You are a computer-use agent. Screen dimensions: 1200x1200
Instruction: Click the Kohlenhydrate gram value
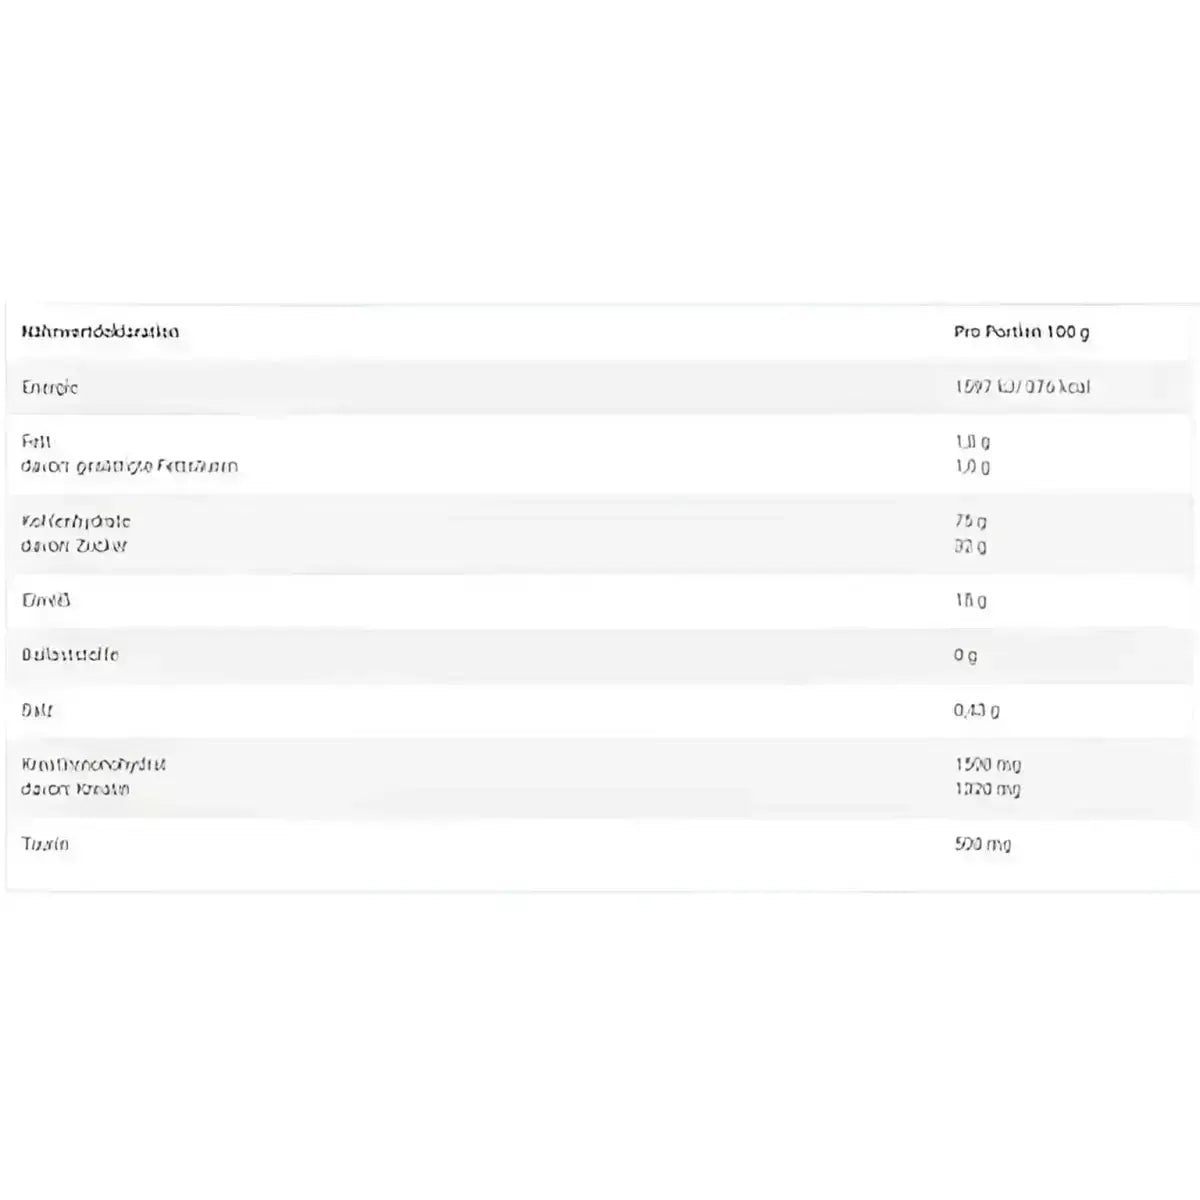pyautogui.click(x=970, y=521)
